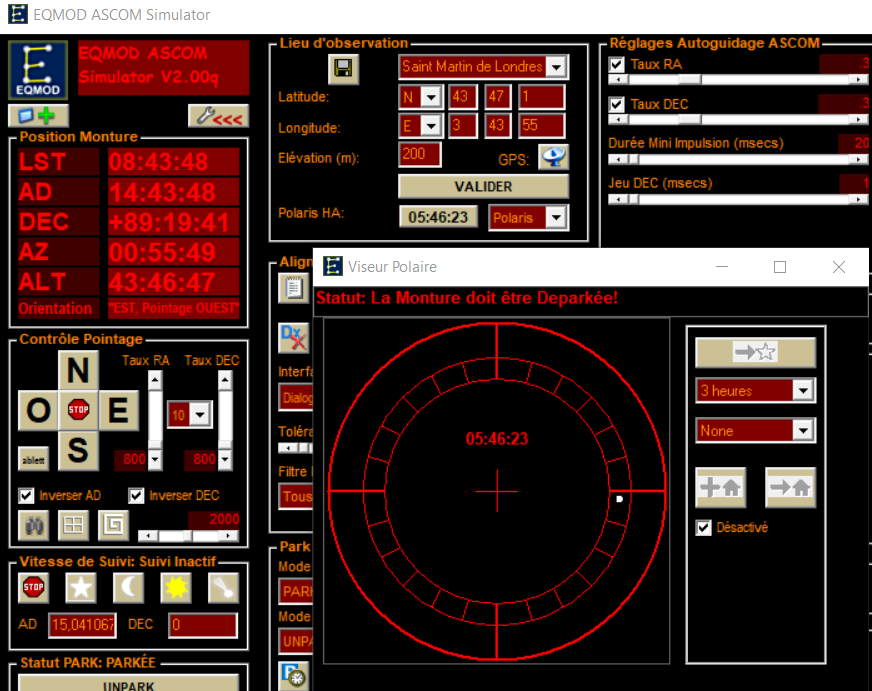Slew South with the S button

click(78, 450)
